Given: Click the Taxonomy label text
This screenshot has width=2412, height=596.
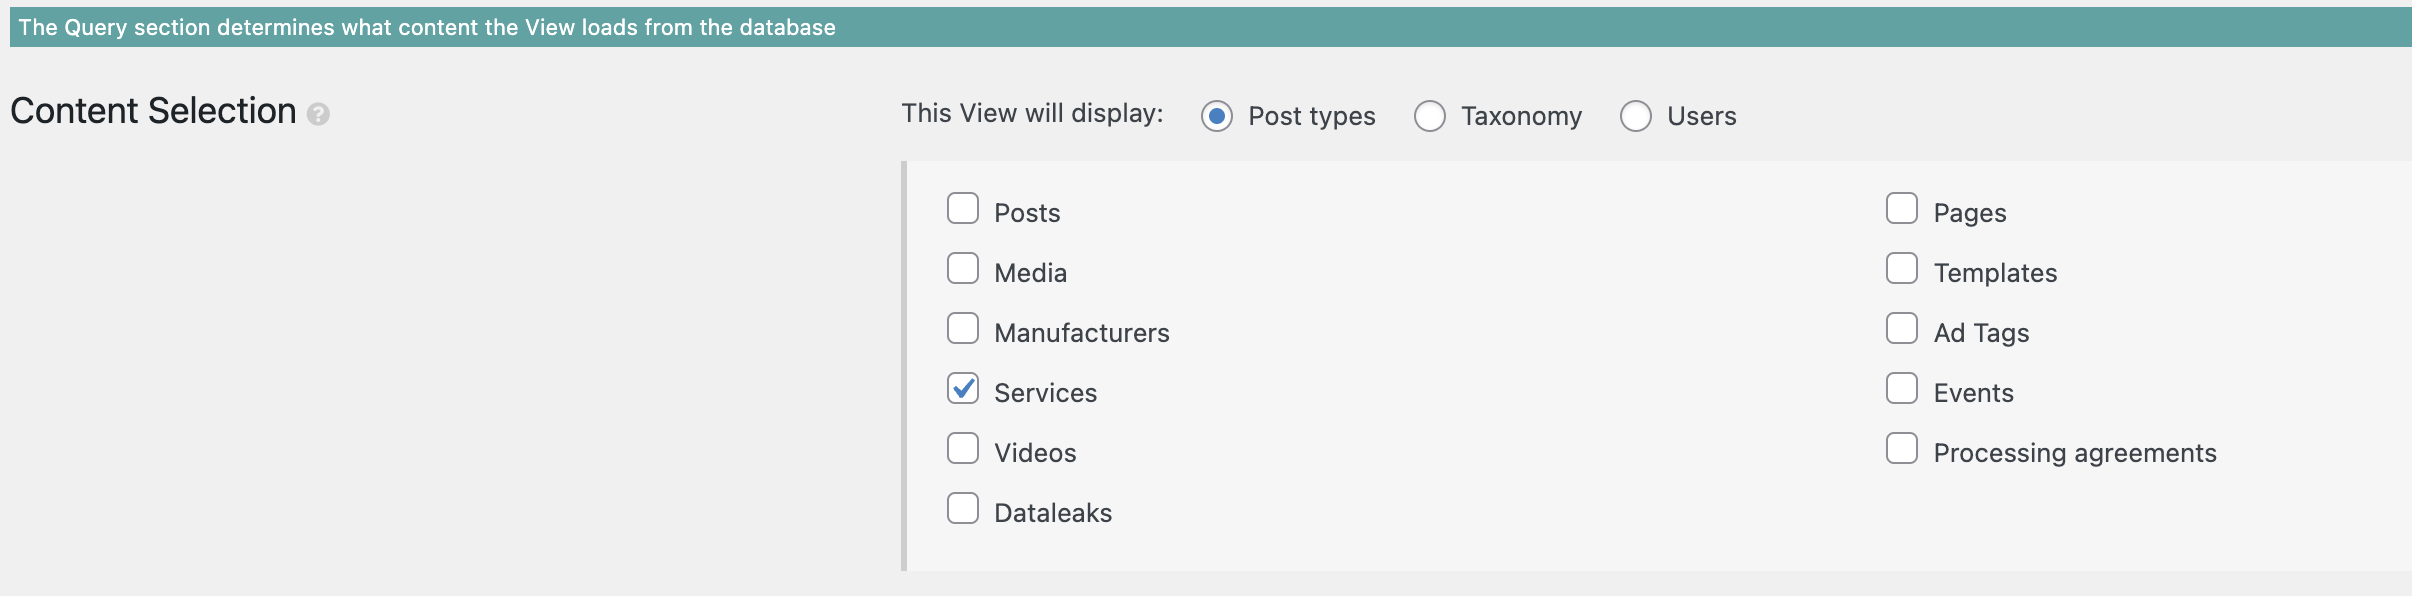Looking at the screenshot, I should point(1521,117).
